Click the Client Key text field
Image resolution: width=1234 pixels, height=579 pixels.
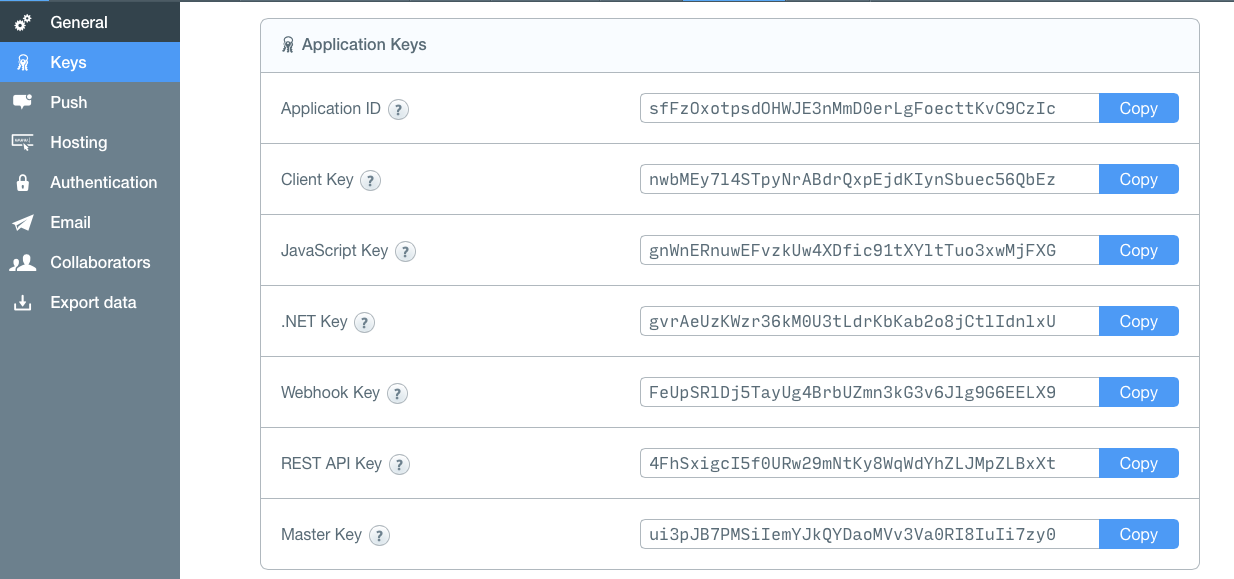tap(868, 179)
